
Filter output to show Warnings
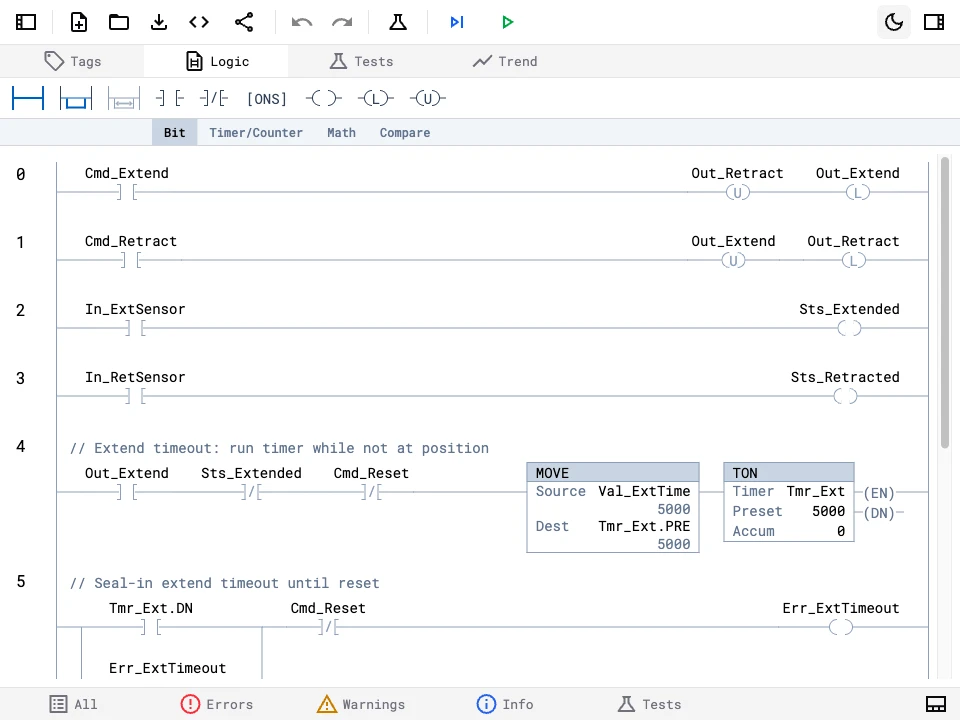[x=361, y=704]
